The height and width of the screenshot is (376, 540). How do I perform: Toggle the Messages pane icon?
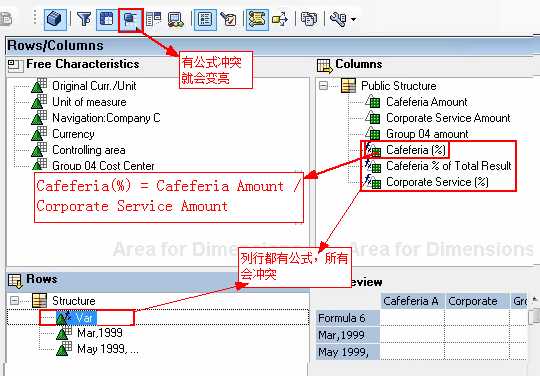pyautogui.click(x=257, y=19)
